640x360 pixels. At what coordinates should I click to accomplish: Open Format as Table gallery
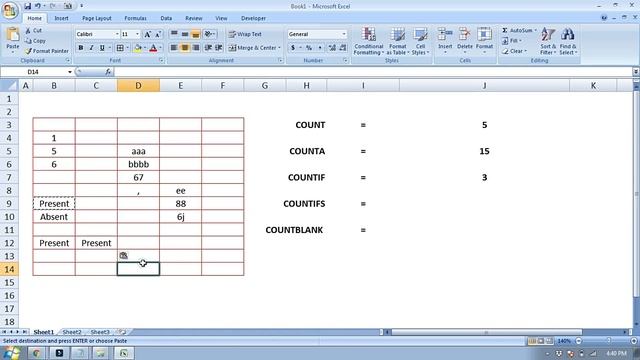[397, 41]
